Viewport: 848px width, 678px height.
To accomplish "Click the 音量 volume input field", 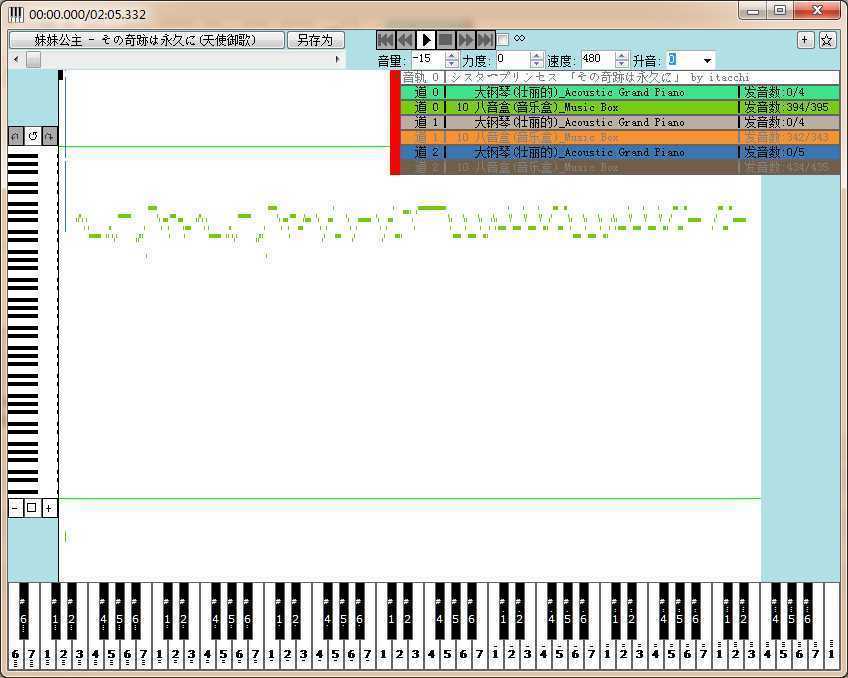I will [427, 59].
